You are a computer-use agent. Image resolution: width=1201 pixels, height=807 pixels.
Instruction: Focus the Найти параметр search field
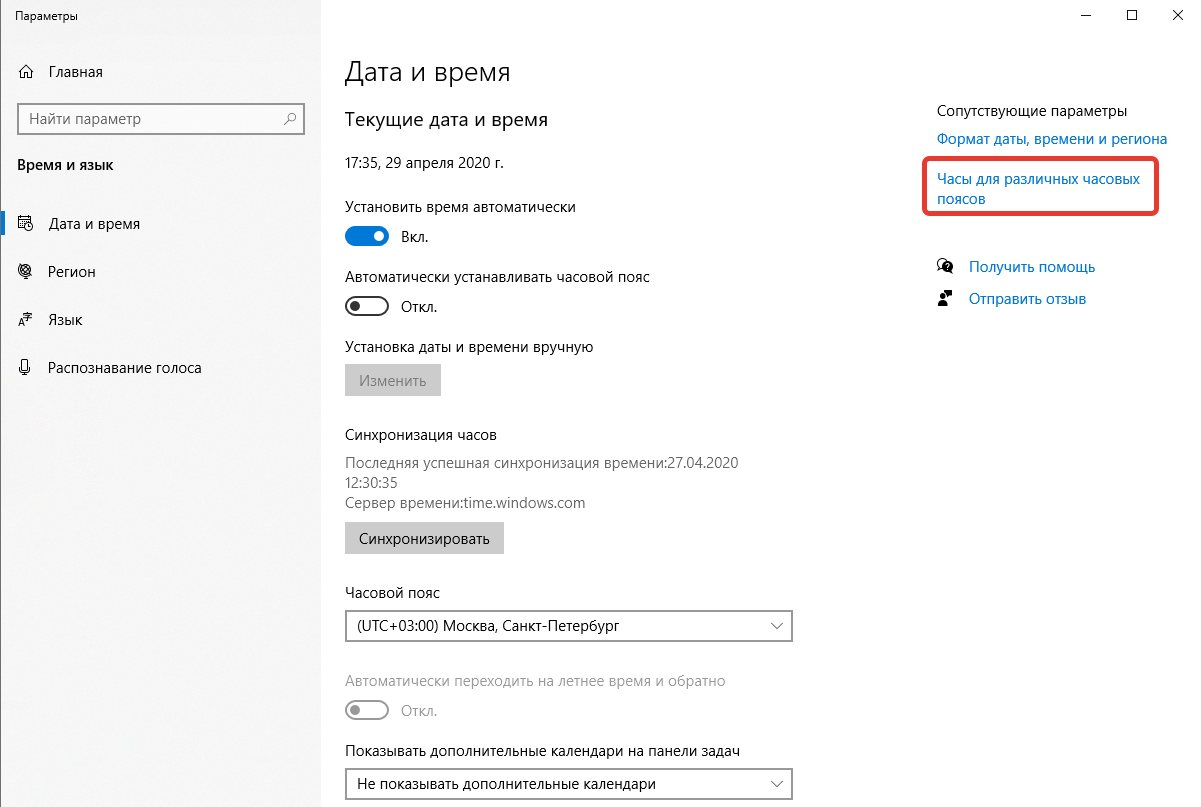click(160, 119)
